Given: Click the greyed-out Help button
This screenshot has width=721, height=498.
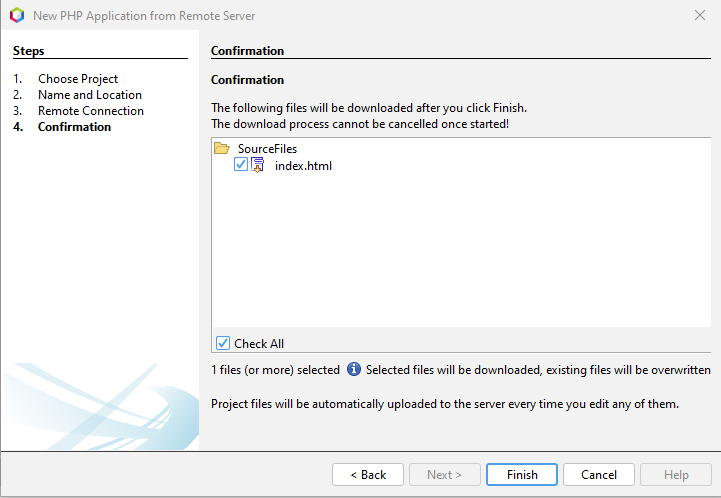Looking at the screenshot, I should [x=676, y=475].
